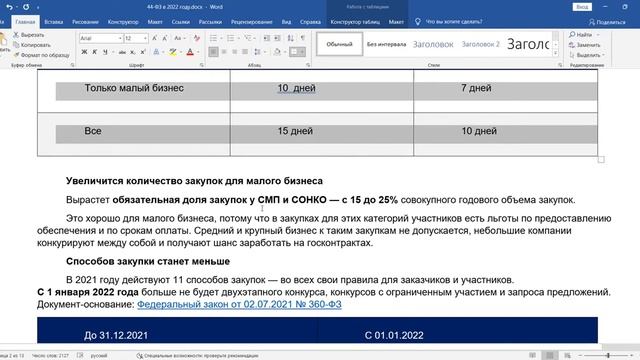This screenshot has width=640, height=360.
Task: Expand the styles gallery (more arrow)
Action: [556, 53]
